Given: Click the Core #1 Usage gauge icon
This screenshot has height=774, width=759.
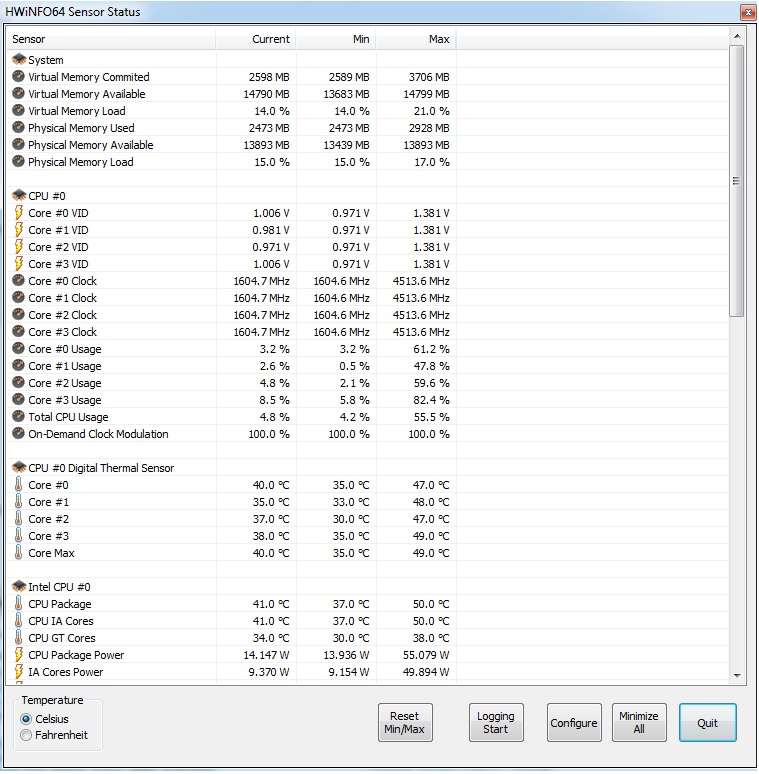Looking at the screenshot, I should [x=18, y=366].
